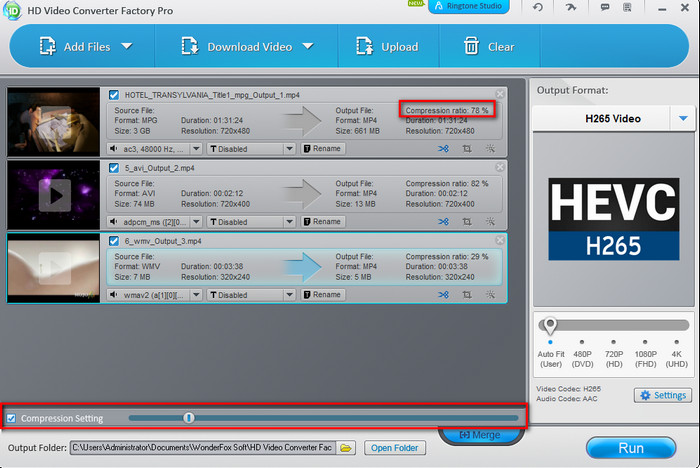The width and height of the screenshot is (700, 468).
Task: Expand the Download Video dropdown arrow
Action: (x=308, y=46)
